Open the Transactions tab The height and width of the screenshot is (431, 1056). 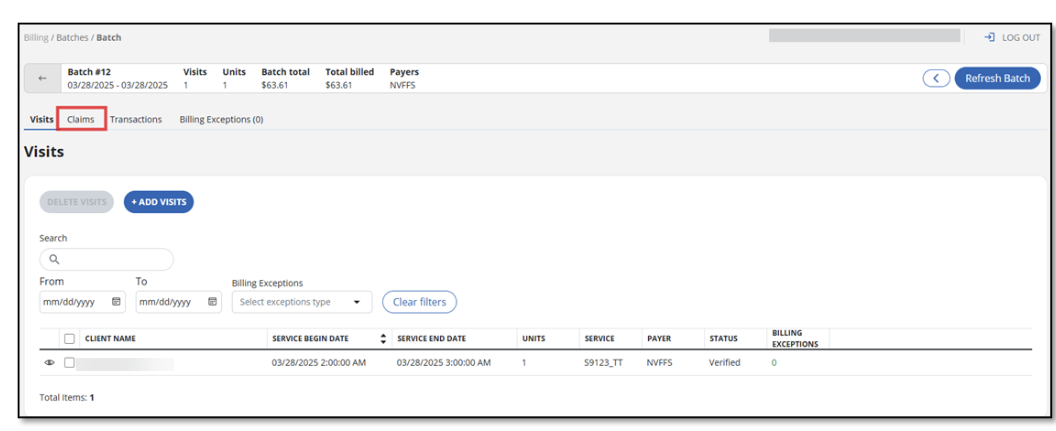coord(136,120)
